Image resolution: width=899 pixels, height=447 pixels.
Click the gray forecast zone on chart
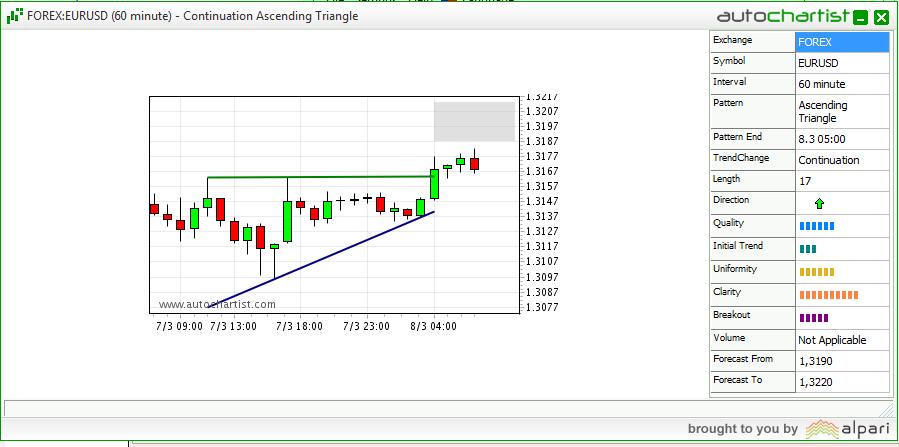pyautogui.click(x=474, y=121)
